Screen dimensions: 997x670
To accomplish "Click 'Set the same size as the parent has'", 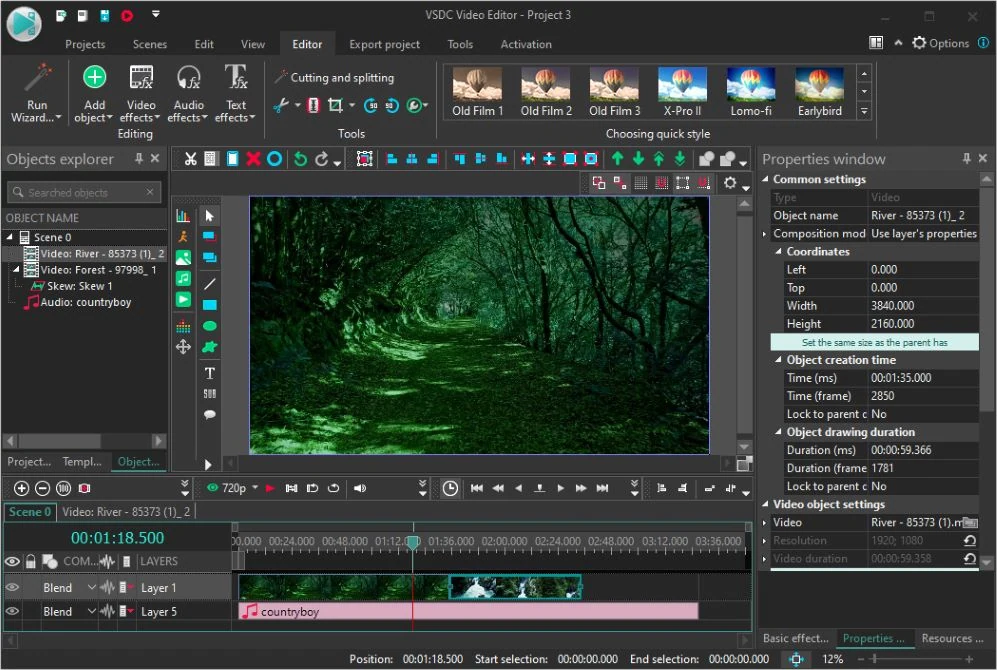I will pyautogui.click(x=873, y=341).
